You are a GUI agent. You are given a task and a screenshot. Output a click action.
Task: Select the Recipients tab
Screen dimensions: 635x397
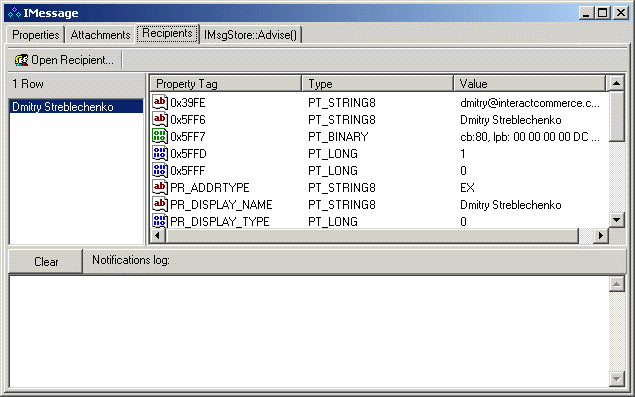pyautogui.click(x=167, y=33)
